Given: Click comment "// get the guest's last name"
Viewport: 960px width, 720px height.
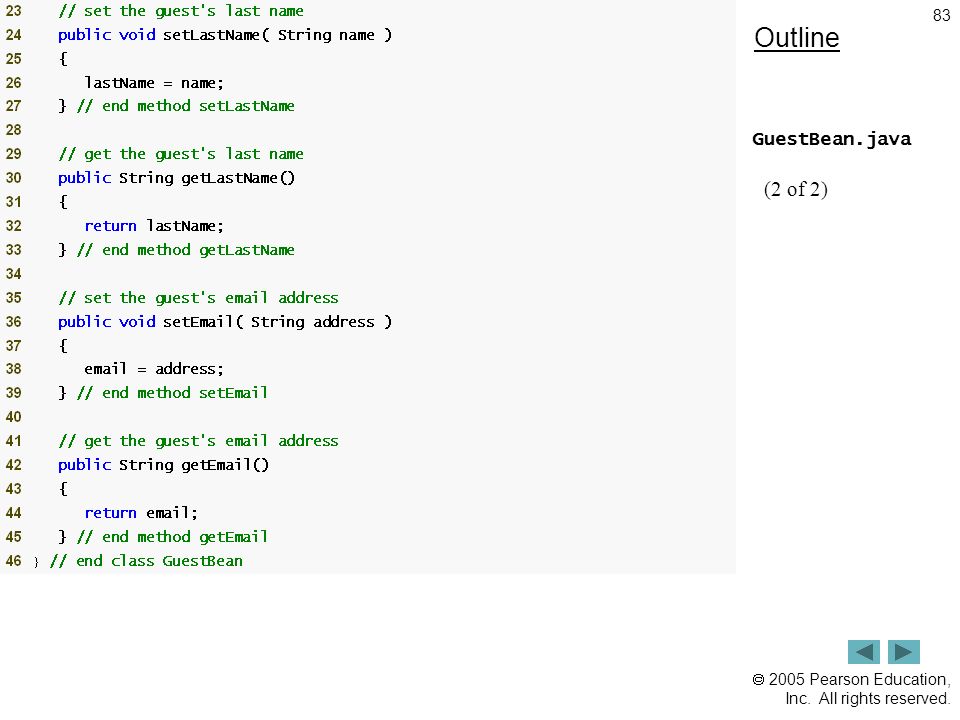Looking at the screenshot, I should [x=181, y=154].
